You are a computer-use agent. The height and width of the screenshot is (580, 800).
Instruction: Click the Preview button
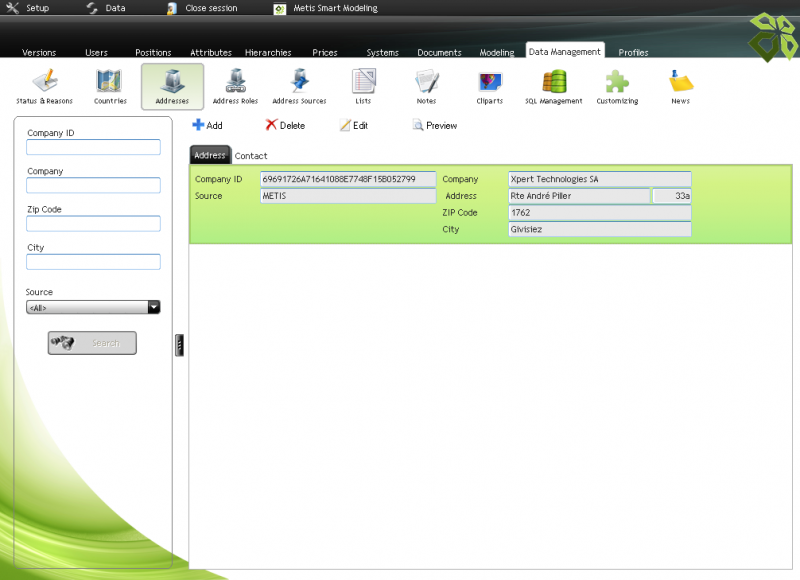435,126
